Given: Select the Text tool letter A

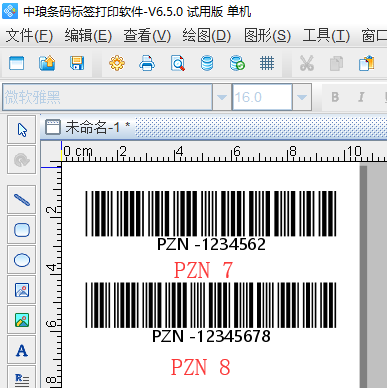Looking at the screenshot, I should pyautogui.click(x=22, y=350).
